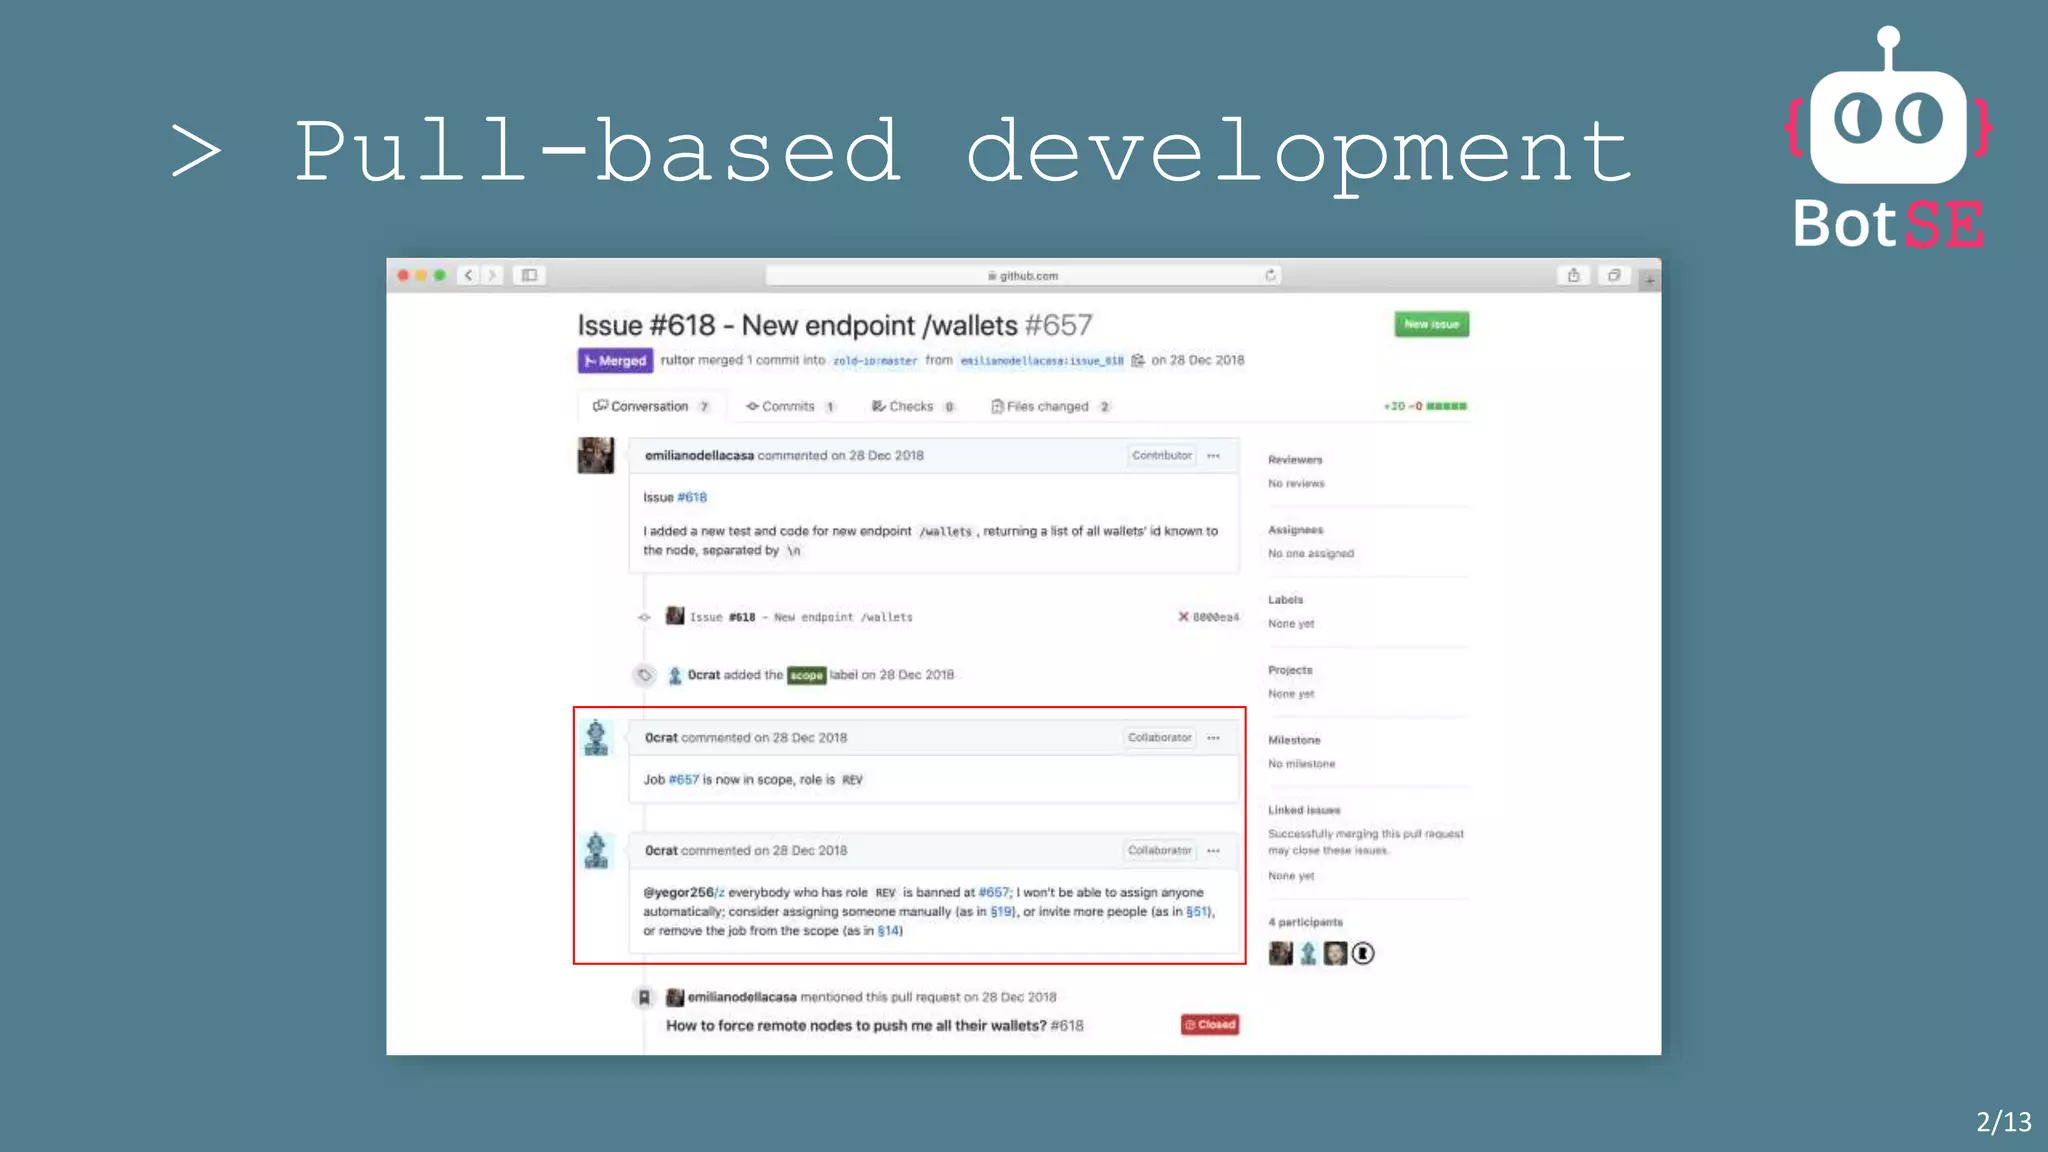Viewport: 2048px width, 1152px height.
Task: Click the rultor name in merge line
Action: (677, 360)
